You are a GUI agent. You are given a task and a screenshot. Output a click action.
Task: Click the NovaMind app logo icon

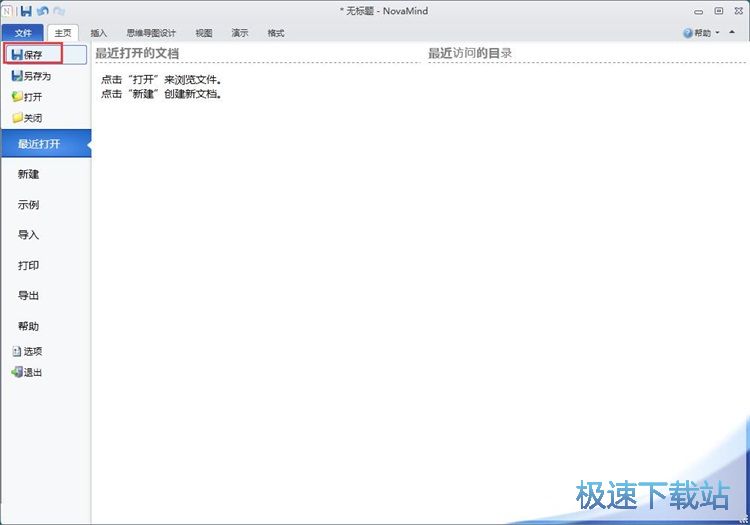pos(7,11)
